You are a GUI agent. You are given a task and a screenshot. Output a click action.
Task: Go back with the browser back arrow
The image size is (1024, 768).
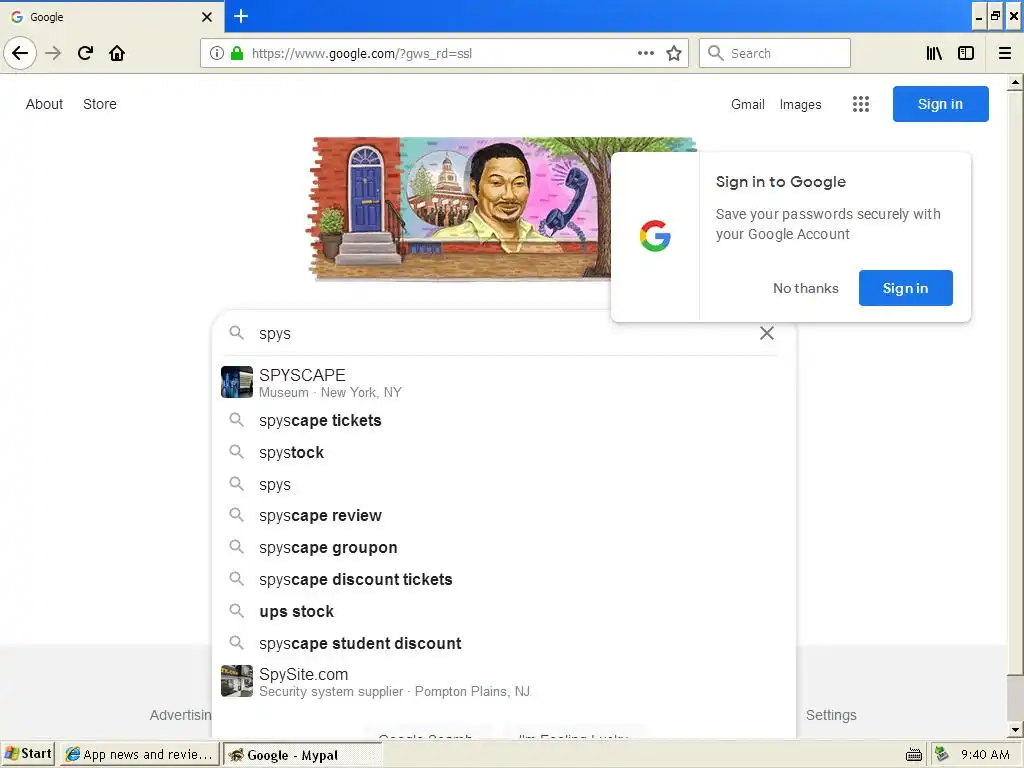20,53
